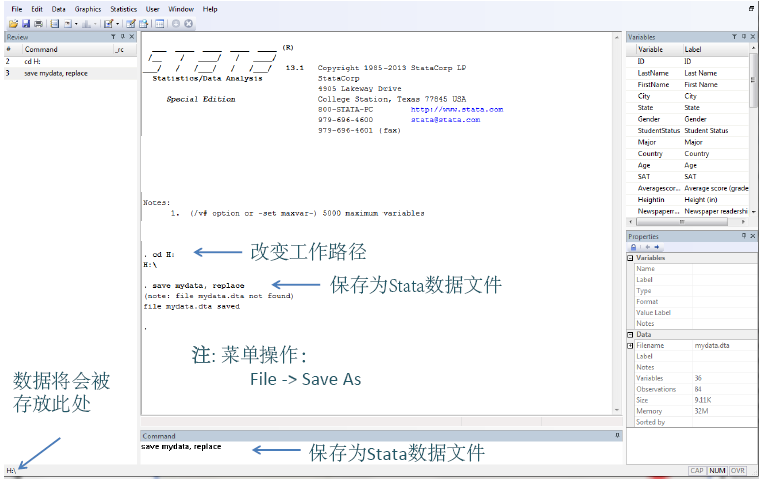The image size is (762, 480).
Task: Open the Statistics menu
Action: [123, 9]
